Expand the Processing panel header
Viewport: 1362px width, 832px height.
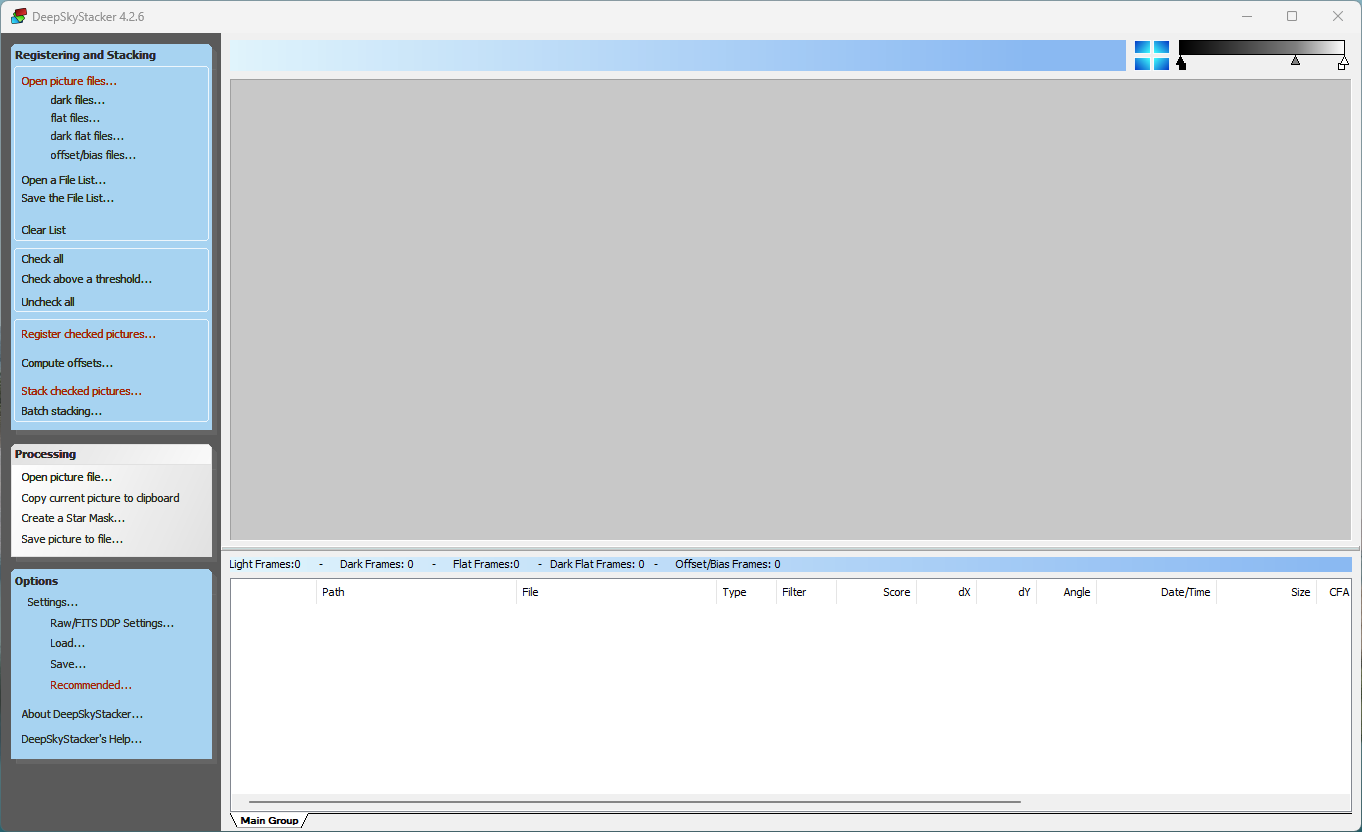tap(111, 454)
